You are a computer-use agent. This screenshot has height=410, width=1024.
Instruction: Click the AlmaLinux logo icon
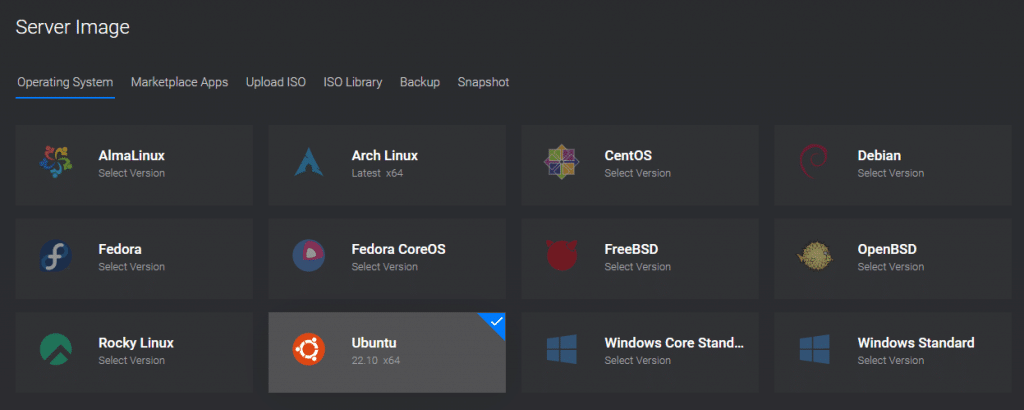tap(56, 163)
